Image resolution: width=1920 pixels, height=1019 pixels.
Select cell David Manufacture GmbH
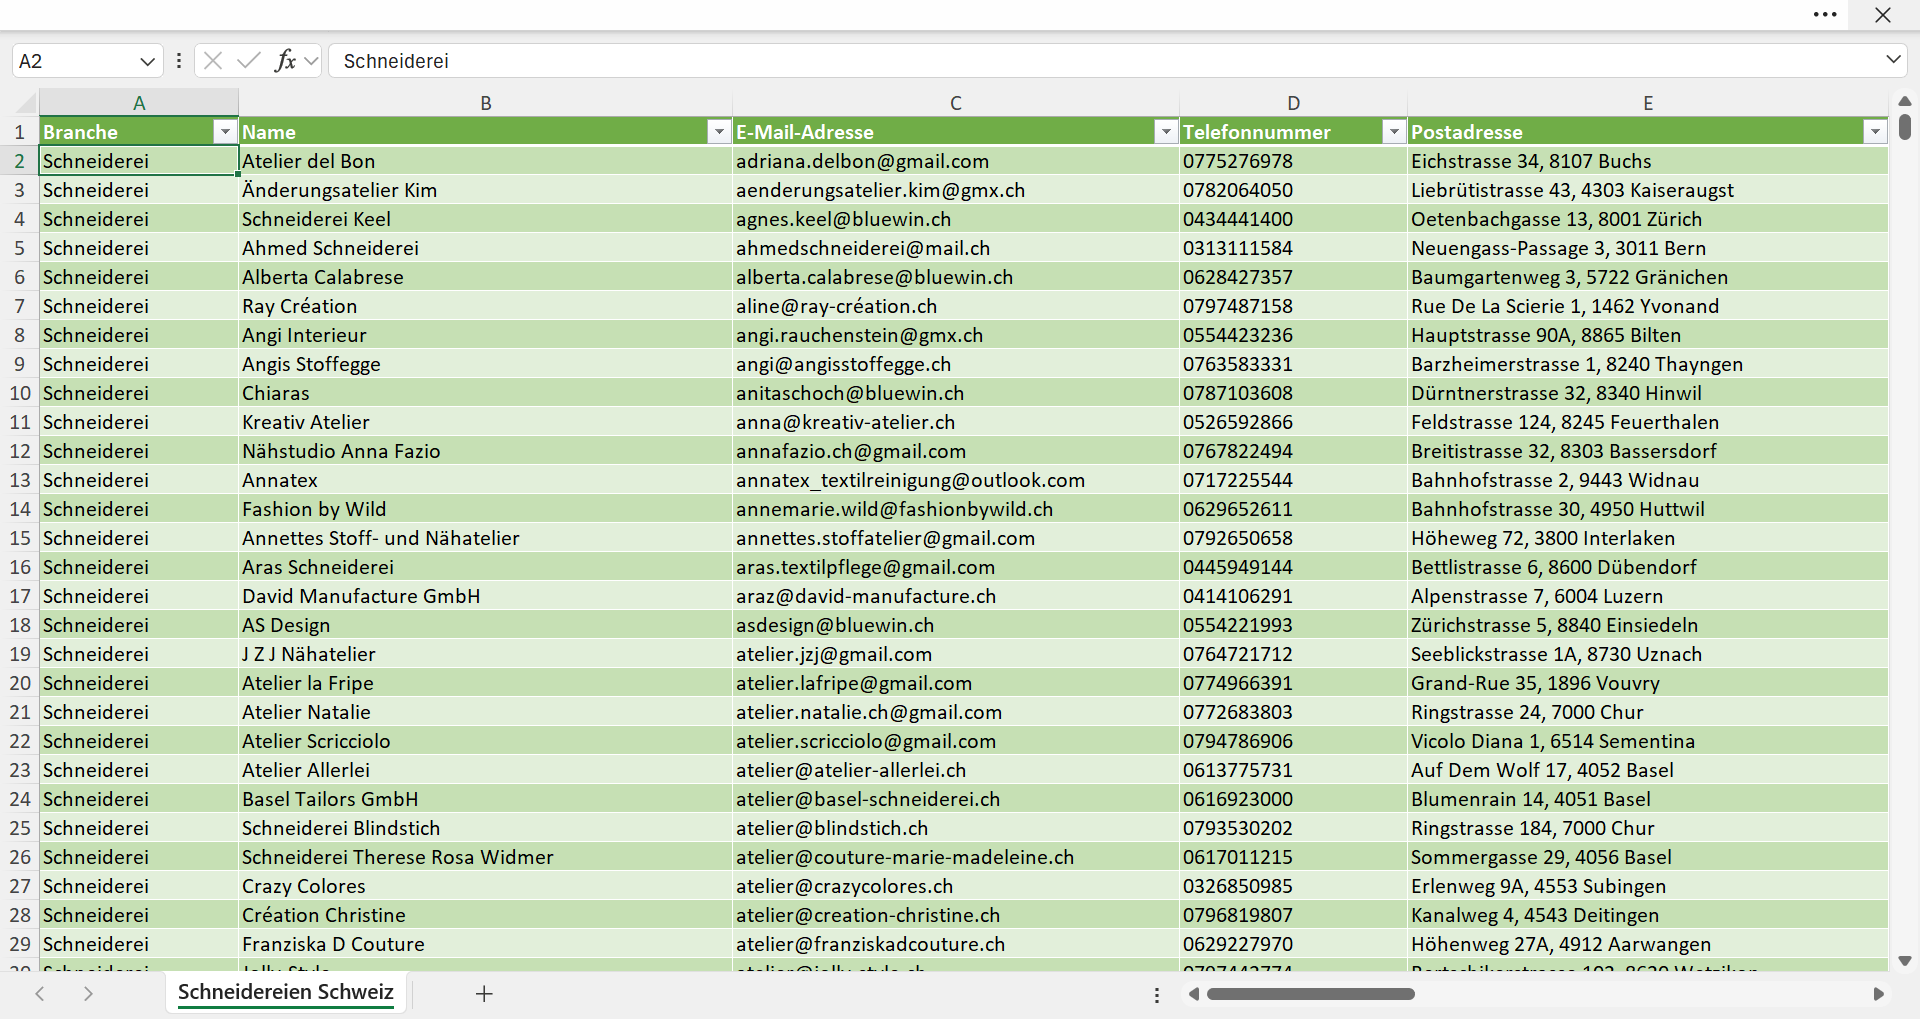[486, 596]
